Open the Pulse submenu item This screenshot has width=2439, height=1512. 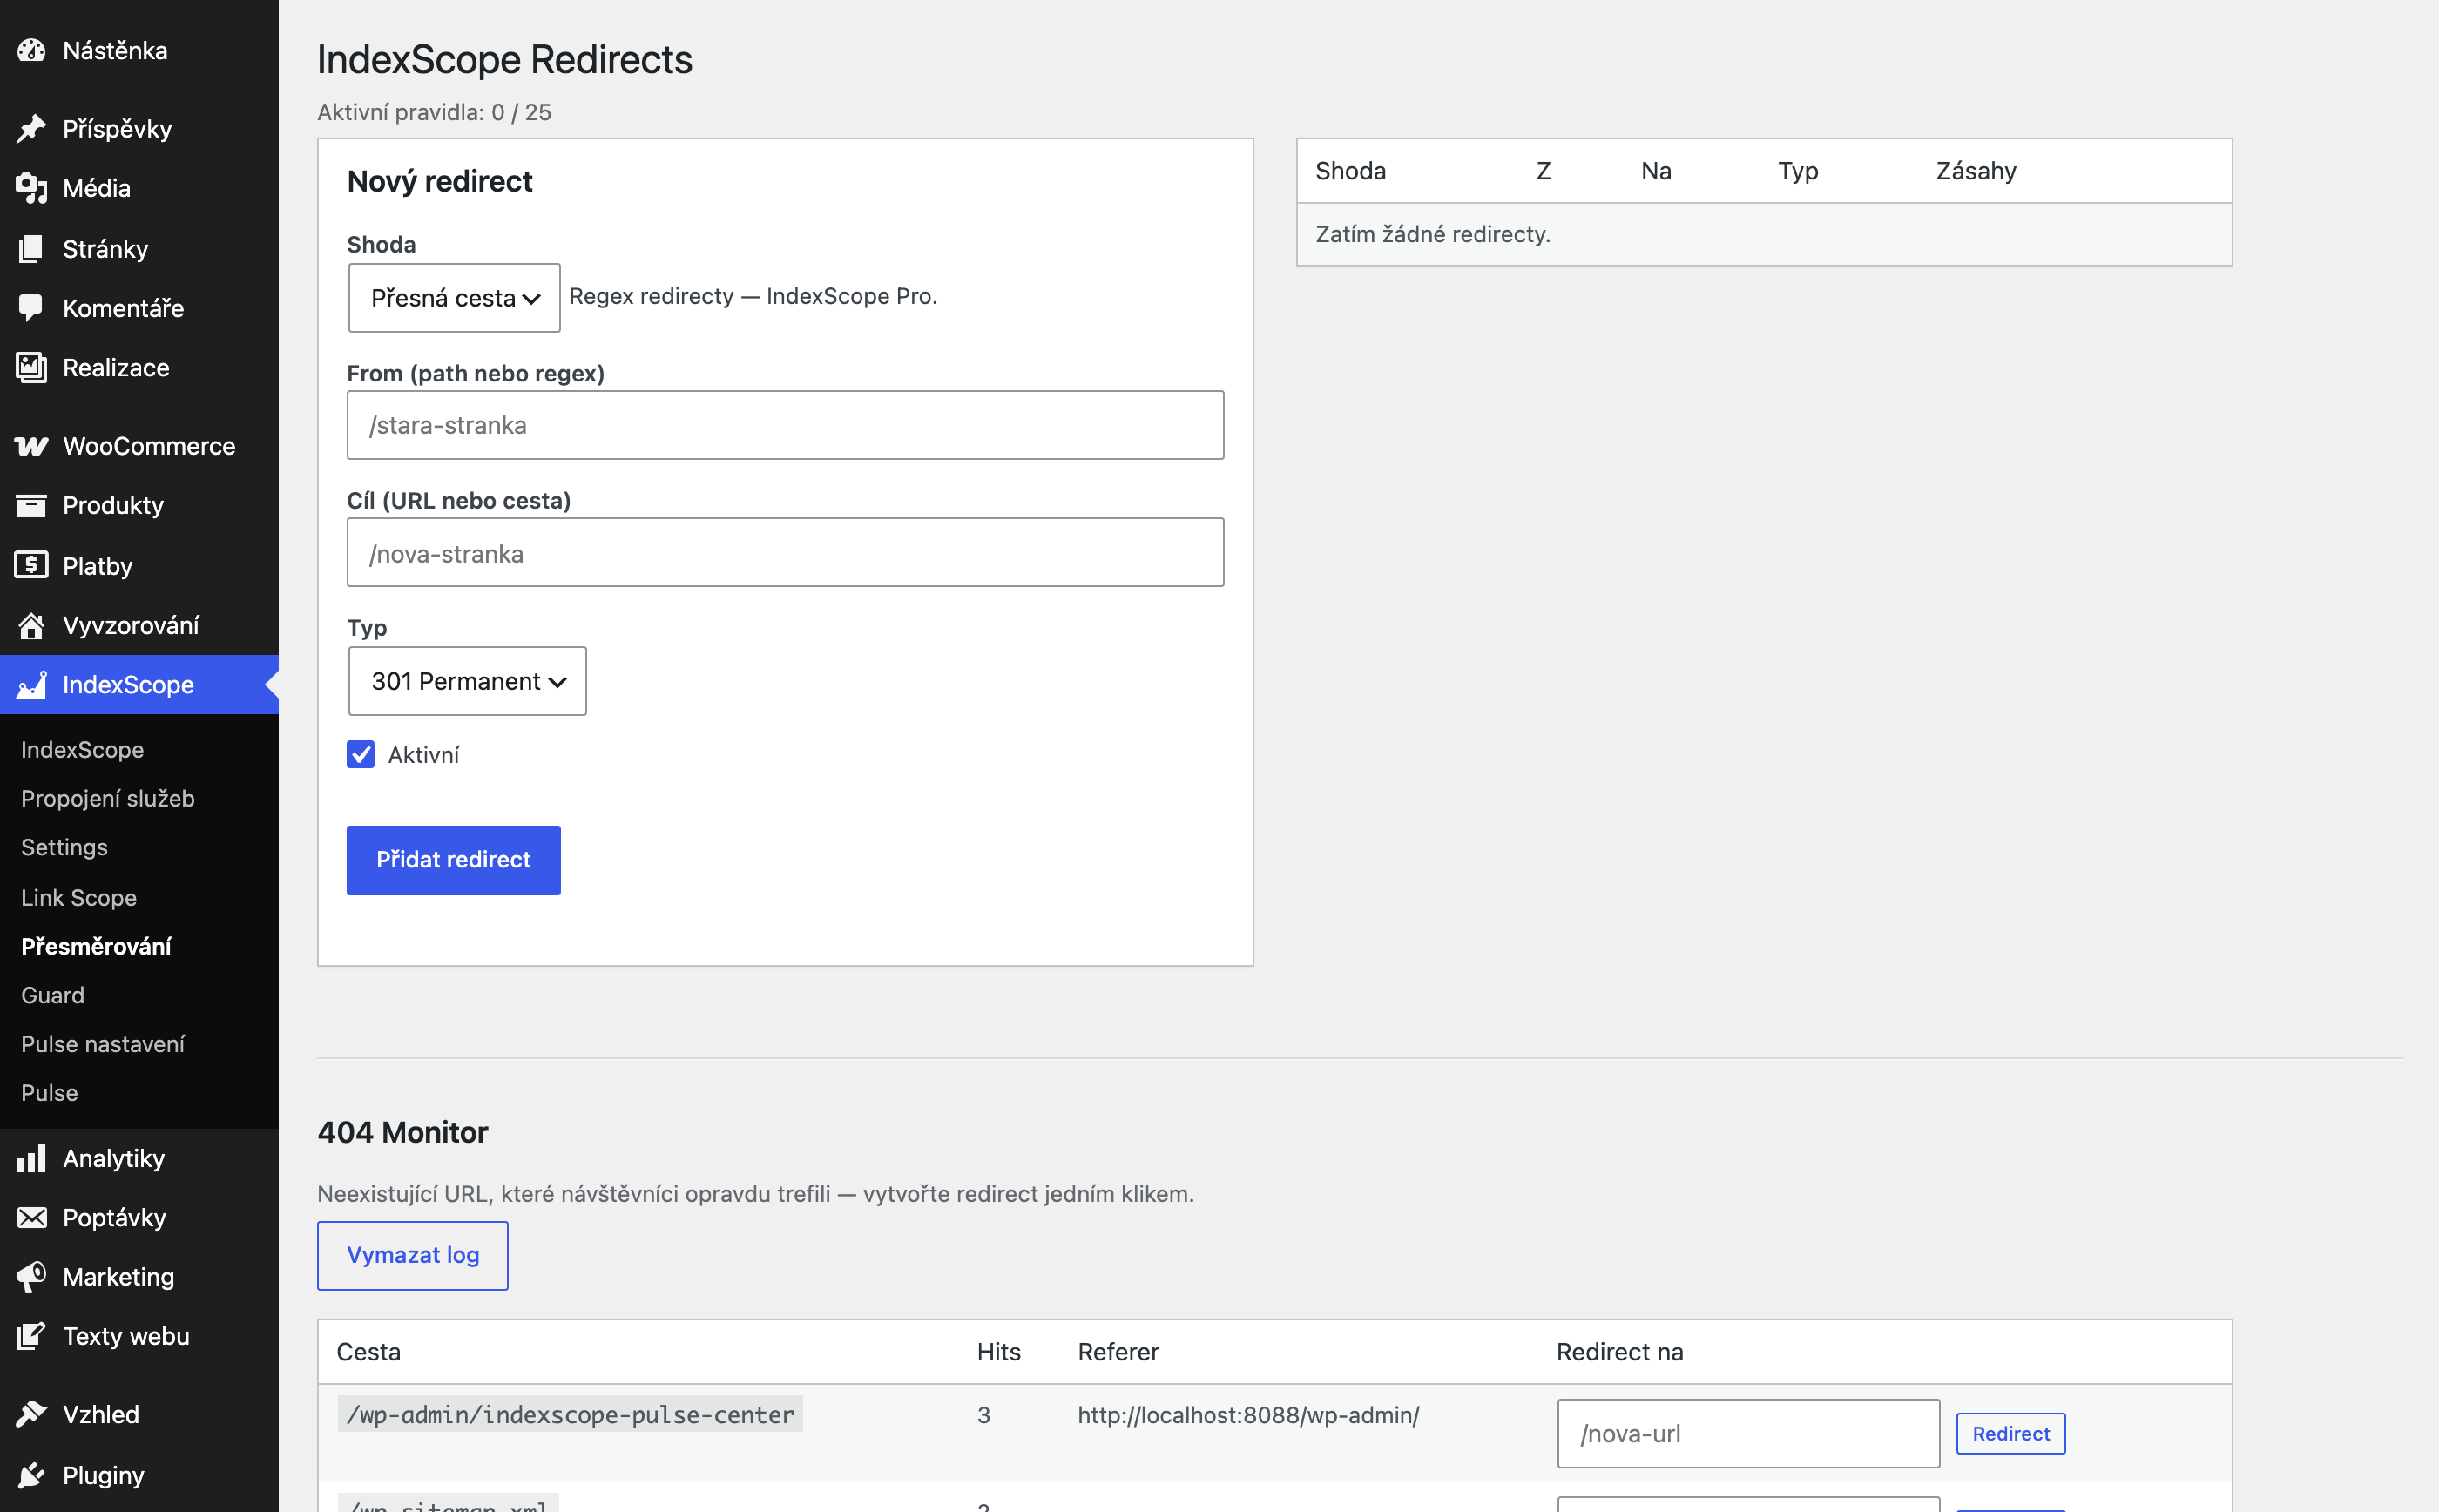(49, 1092)
